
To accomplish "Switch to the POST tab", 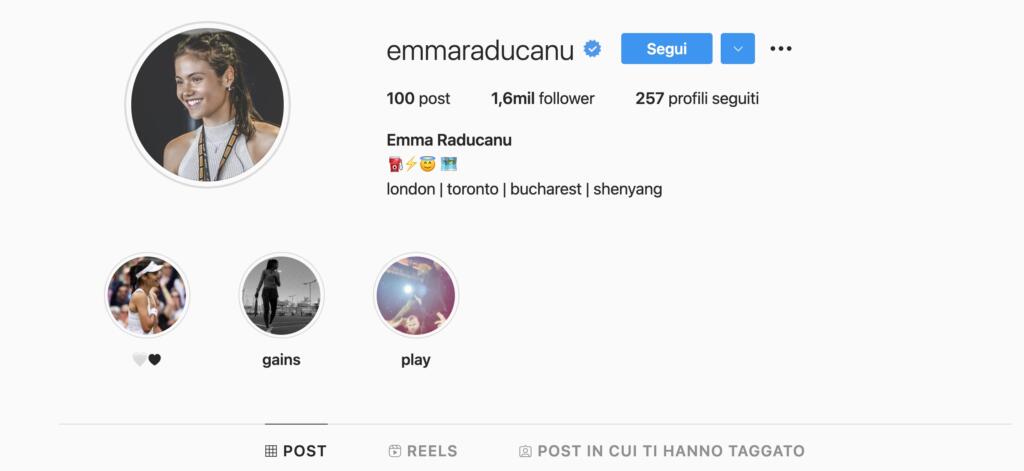I will pos(296,451).
